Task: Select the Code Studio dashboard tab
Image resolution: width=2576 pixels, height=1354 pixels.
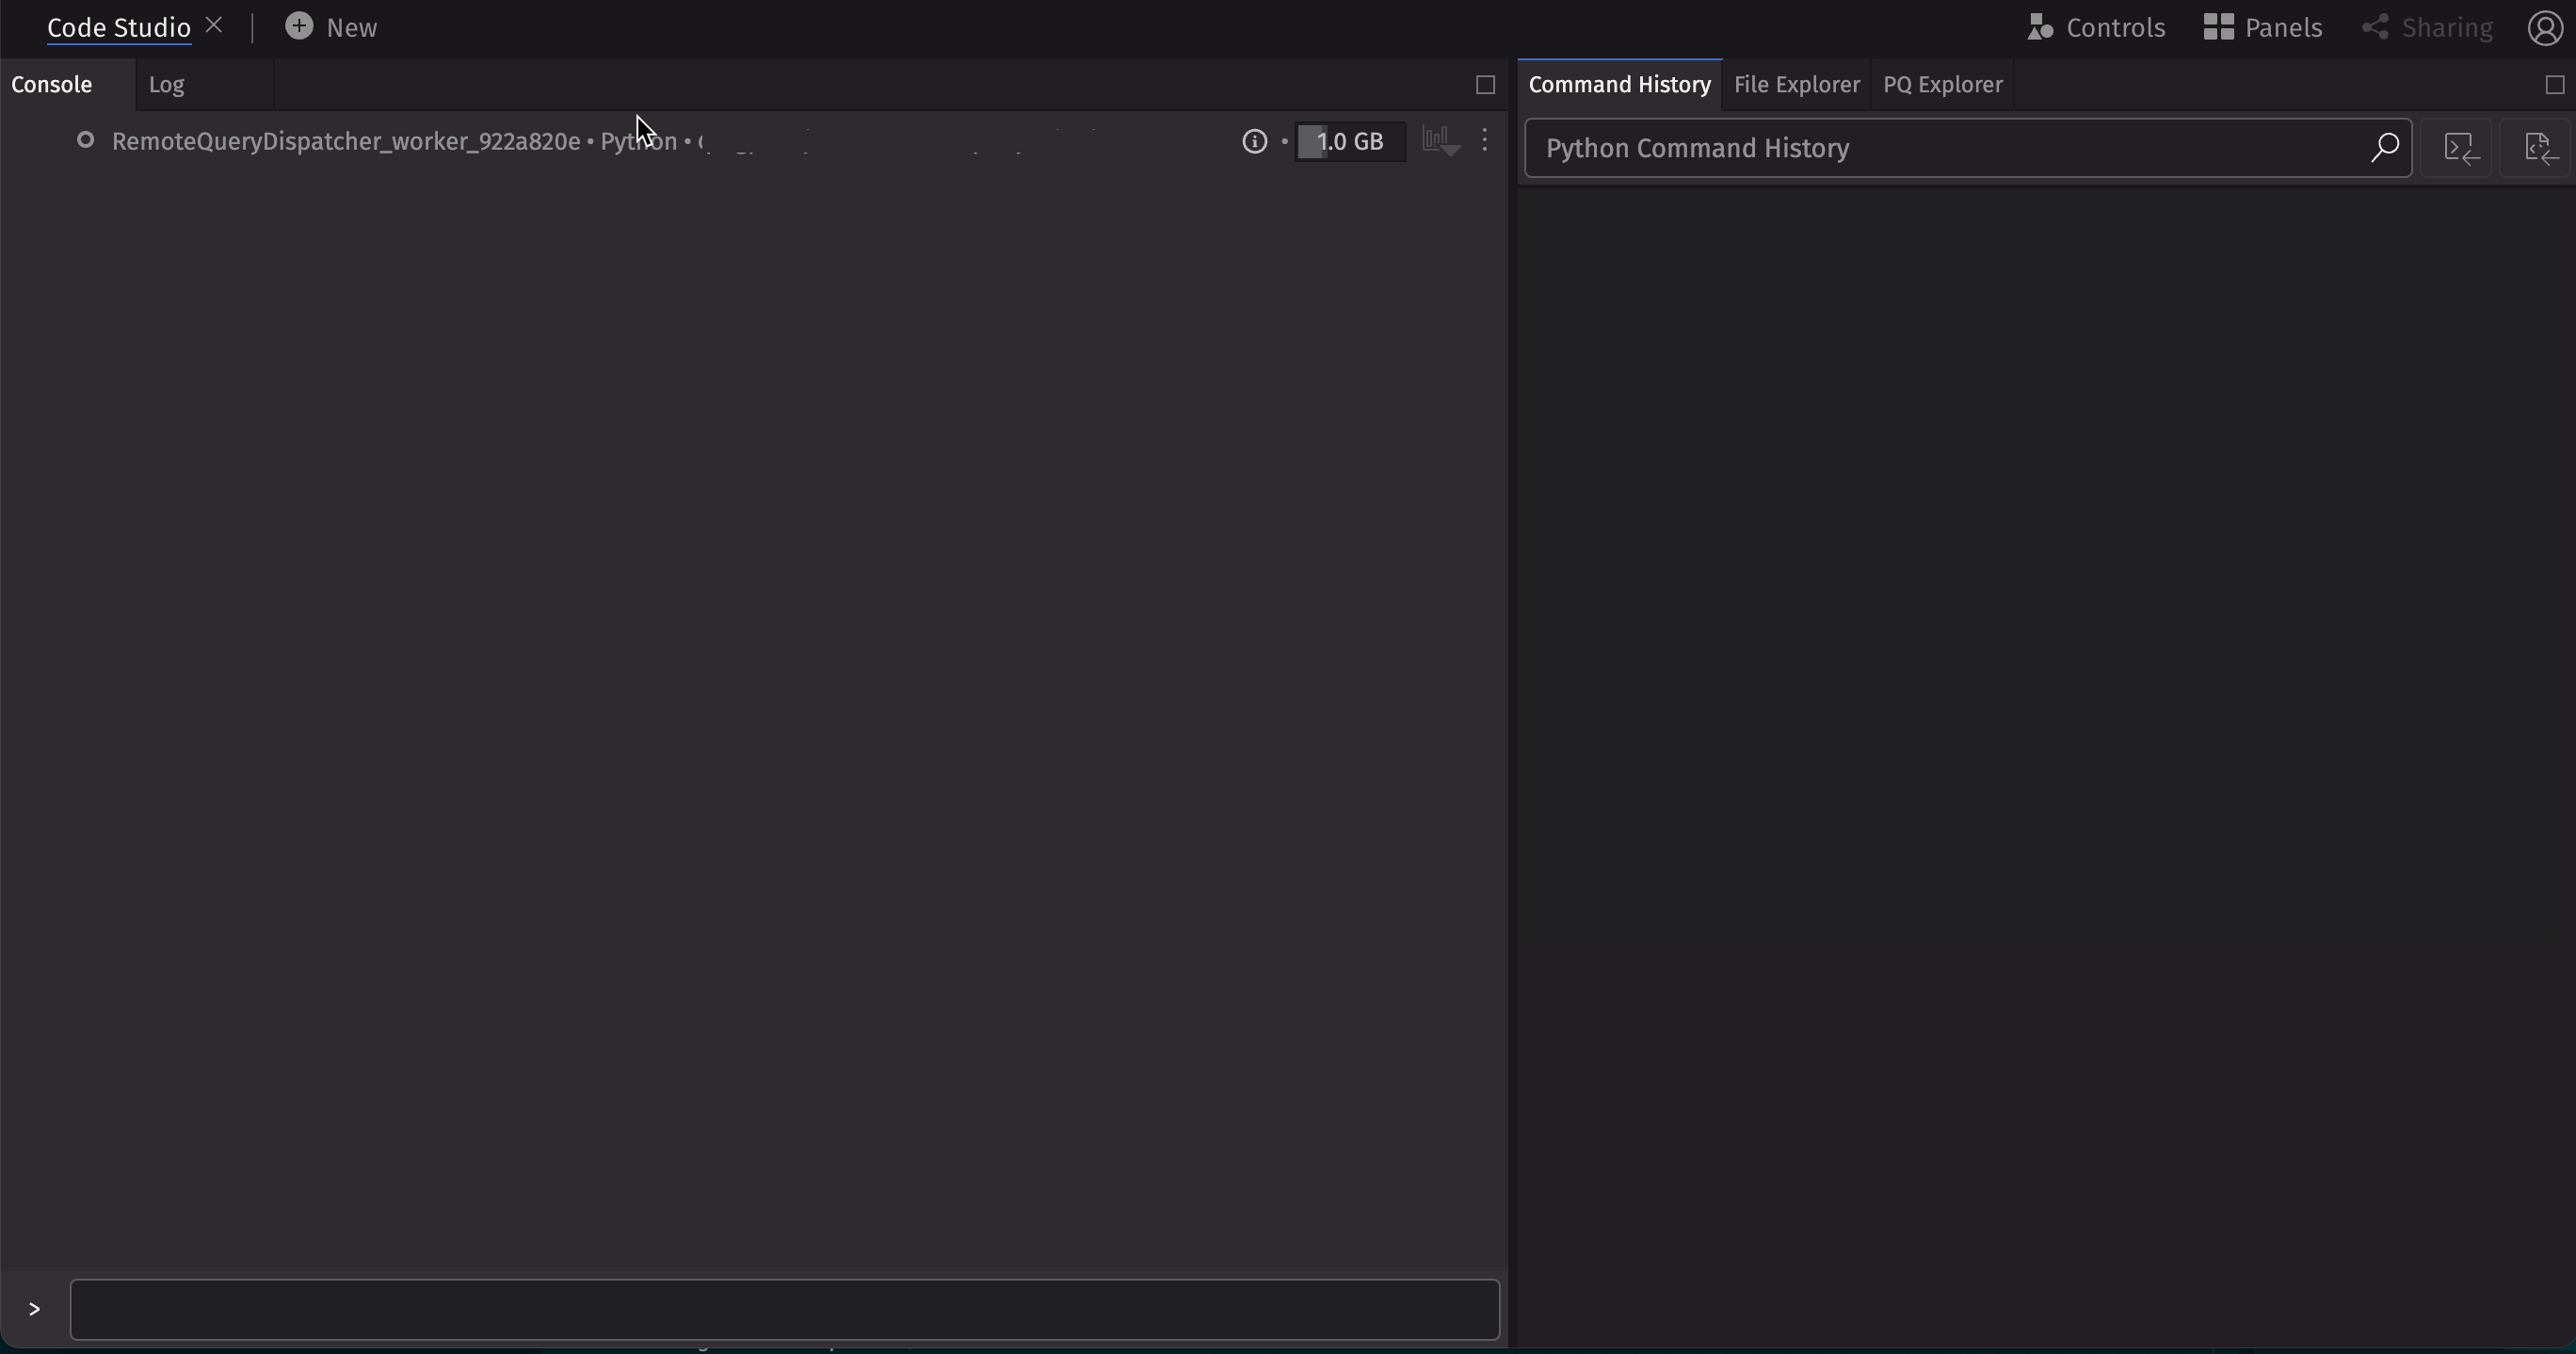Action: tap(119, 28)
